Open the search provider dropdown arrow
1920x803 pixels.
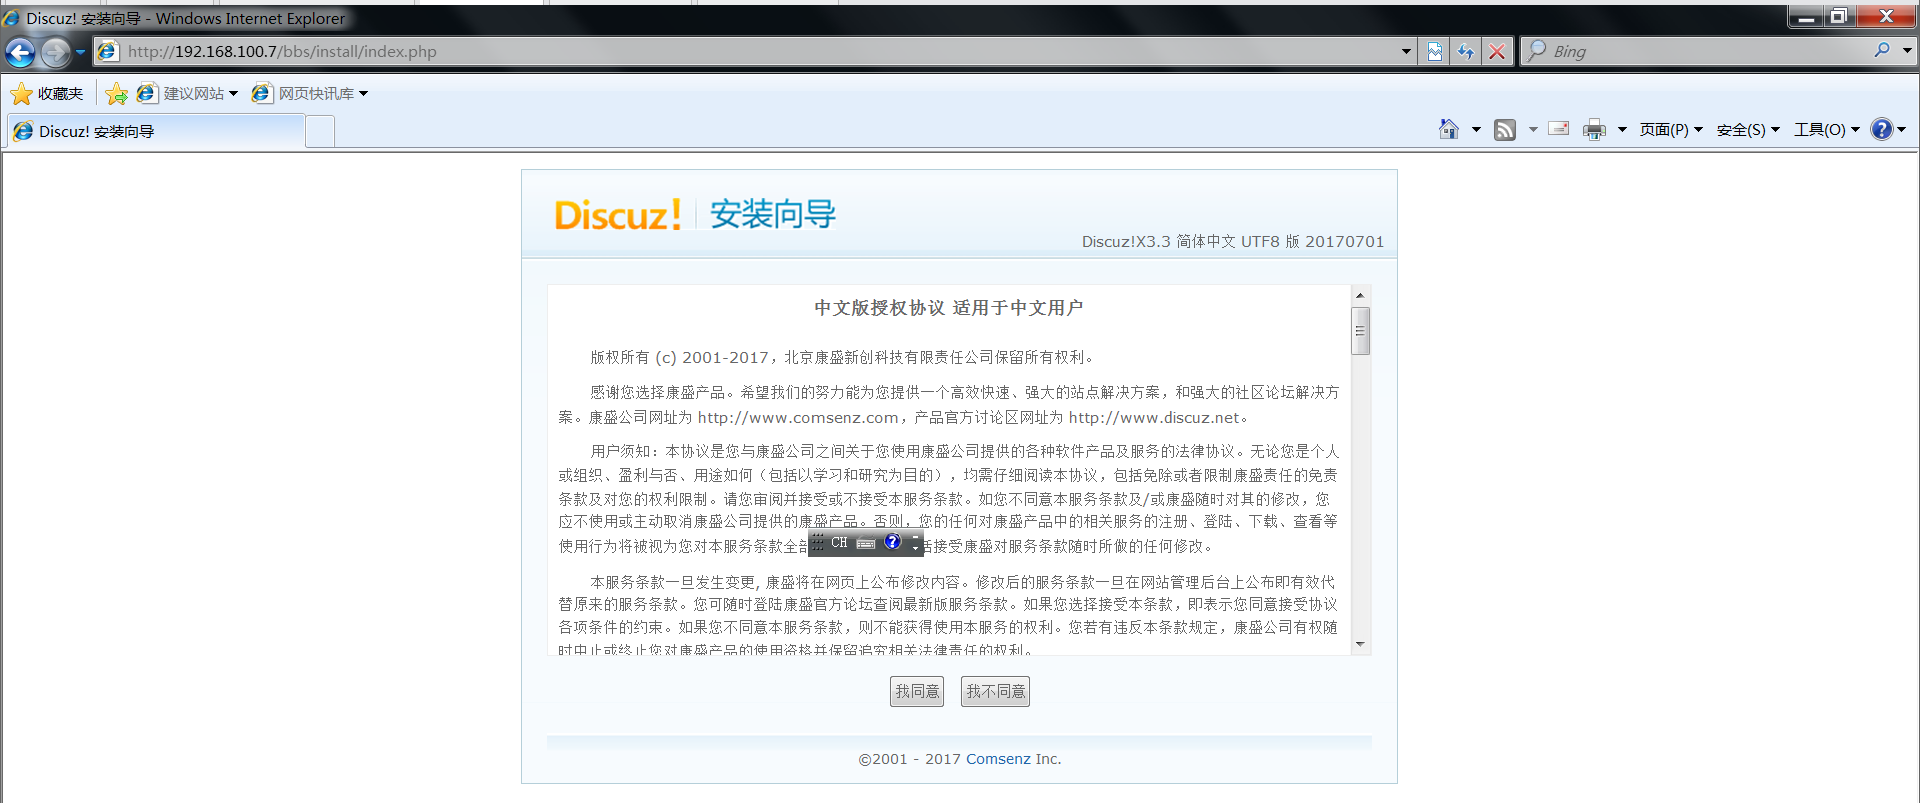click(1907, 50)
